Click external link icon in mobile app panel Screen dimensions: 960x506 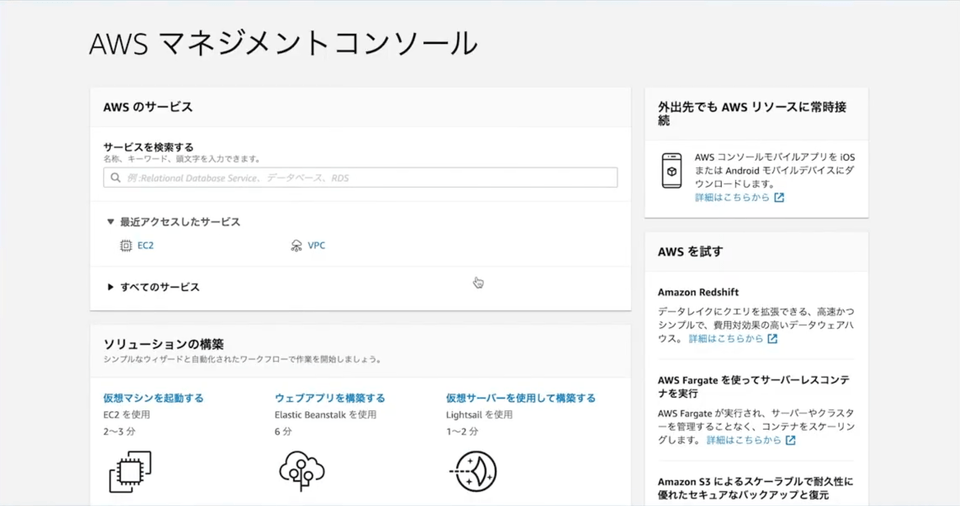click(779, 197)
